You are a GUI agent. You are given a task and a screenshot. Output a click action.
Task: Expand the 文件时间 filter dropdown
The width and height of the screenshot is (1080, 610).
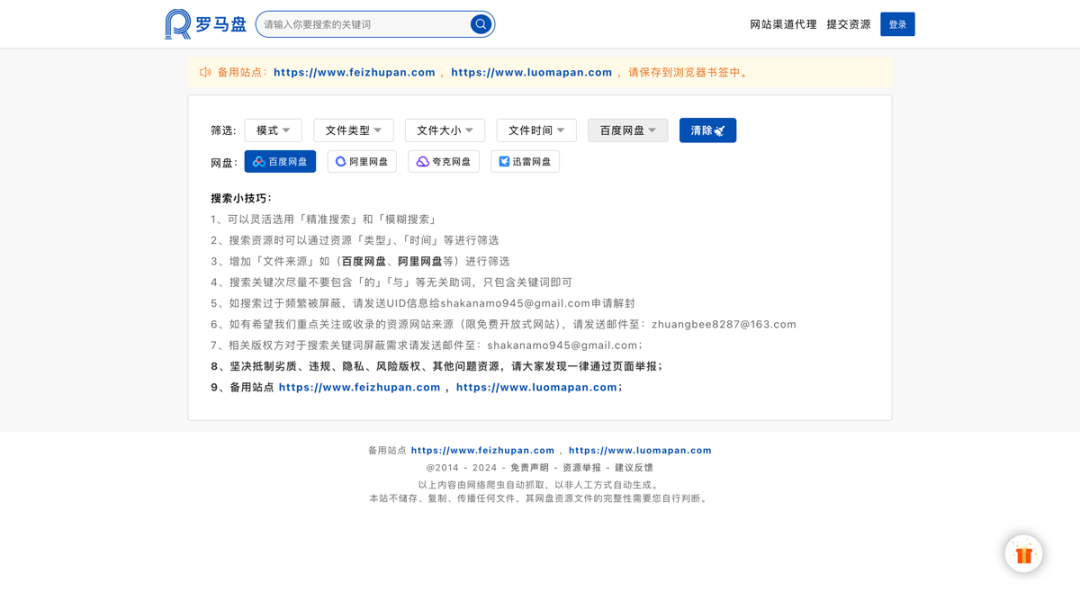click(x=537, y=130)
